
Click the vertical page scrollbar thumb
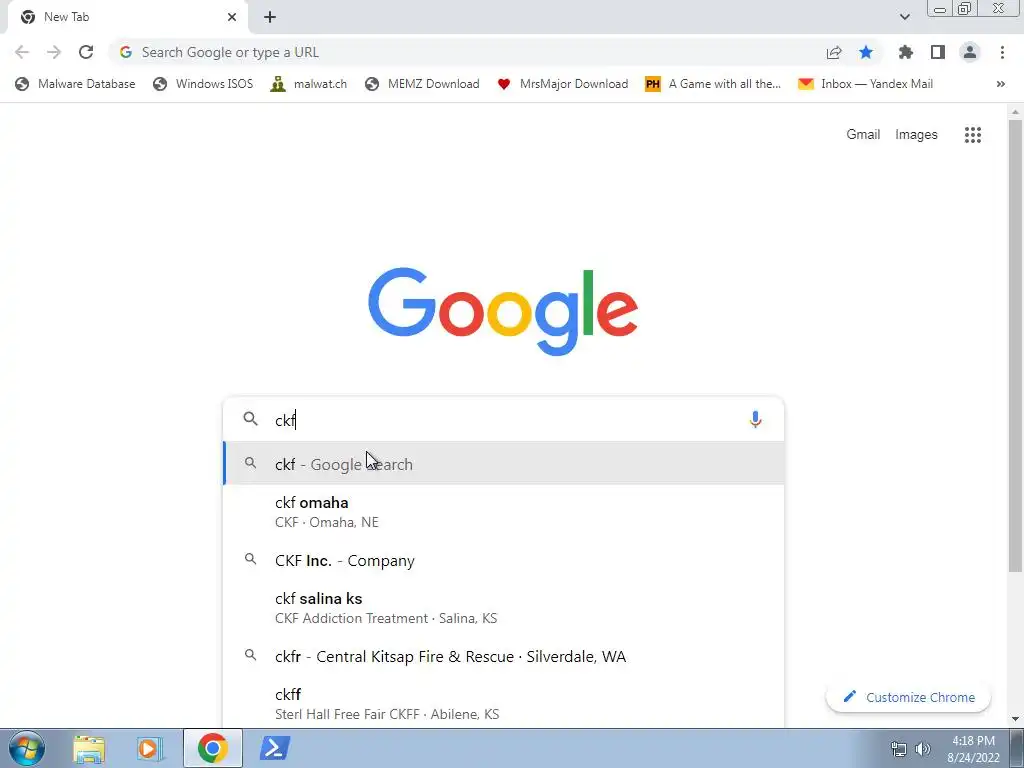point(1015,346)
